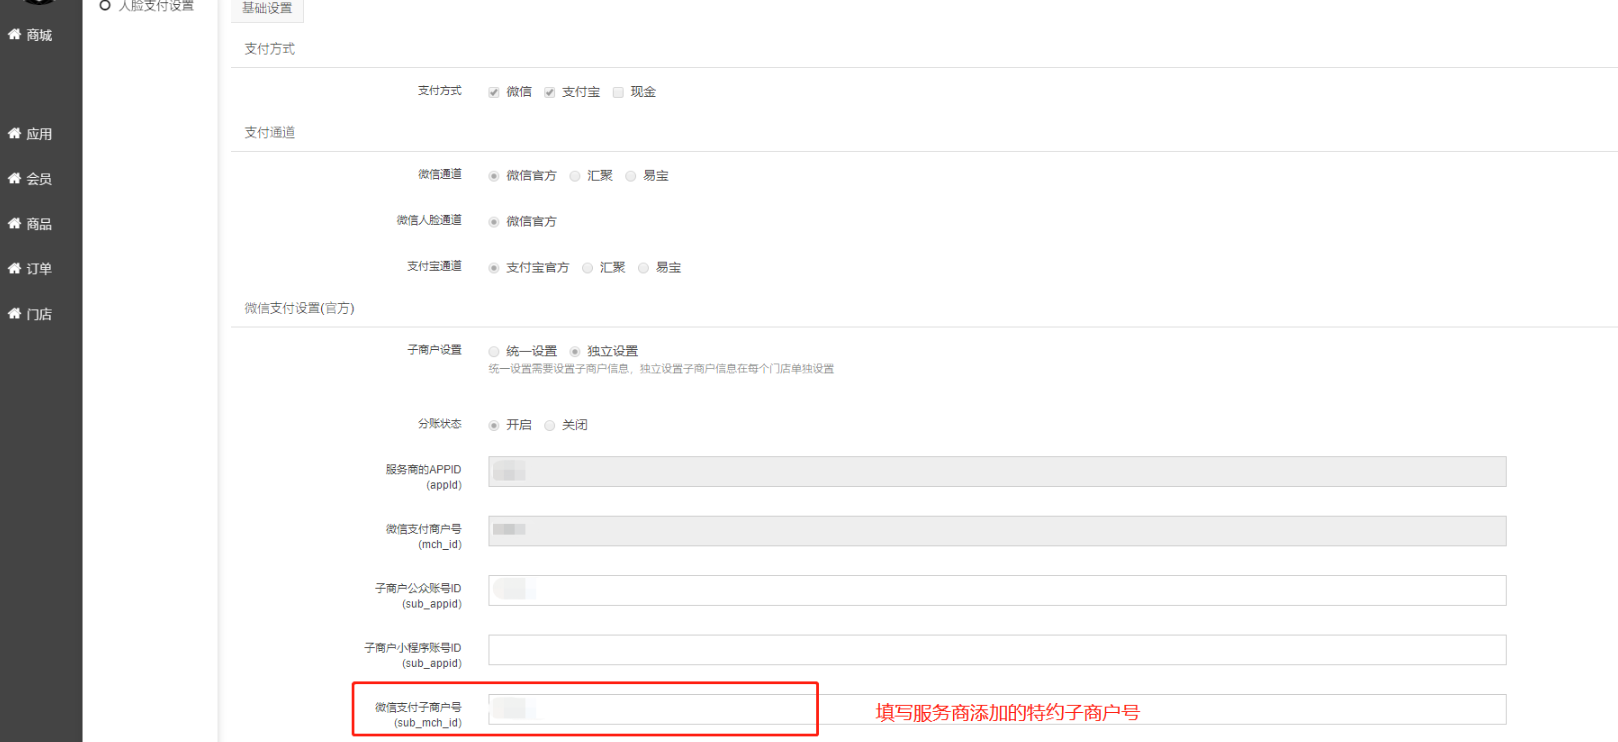The height and width of the screenshot is (742, 1618).
Task: Click the 子商户公众账号ID input field
Action: [996, 590]
